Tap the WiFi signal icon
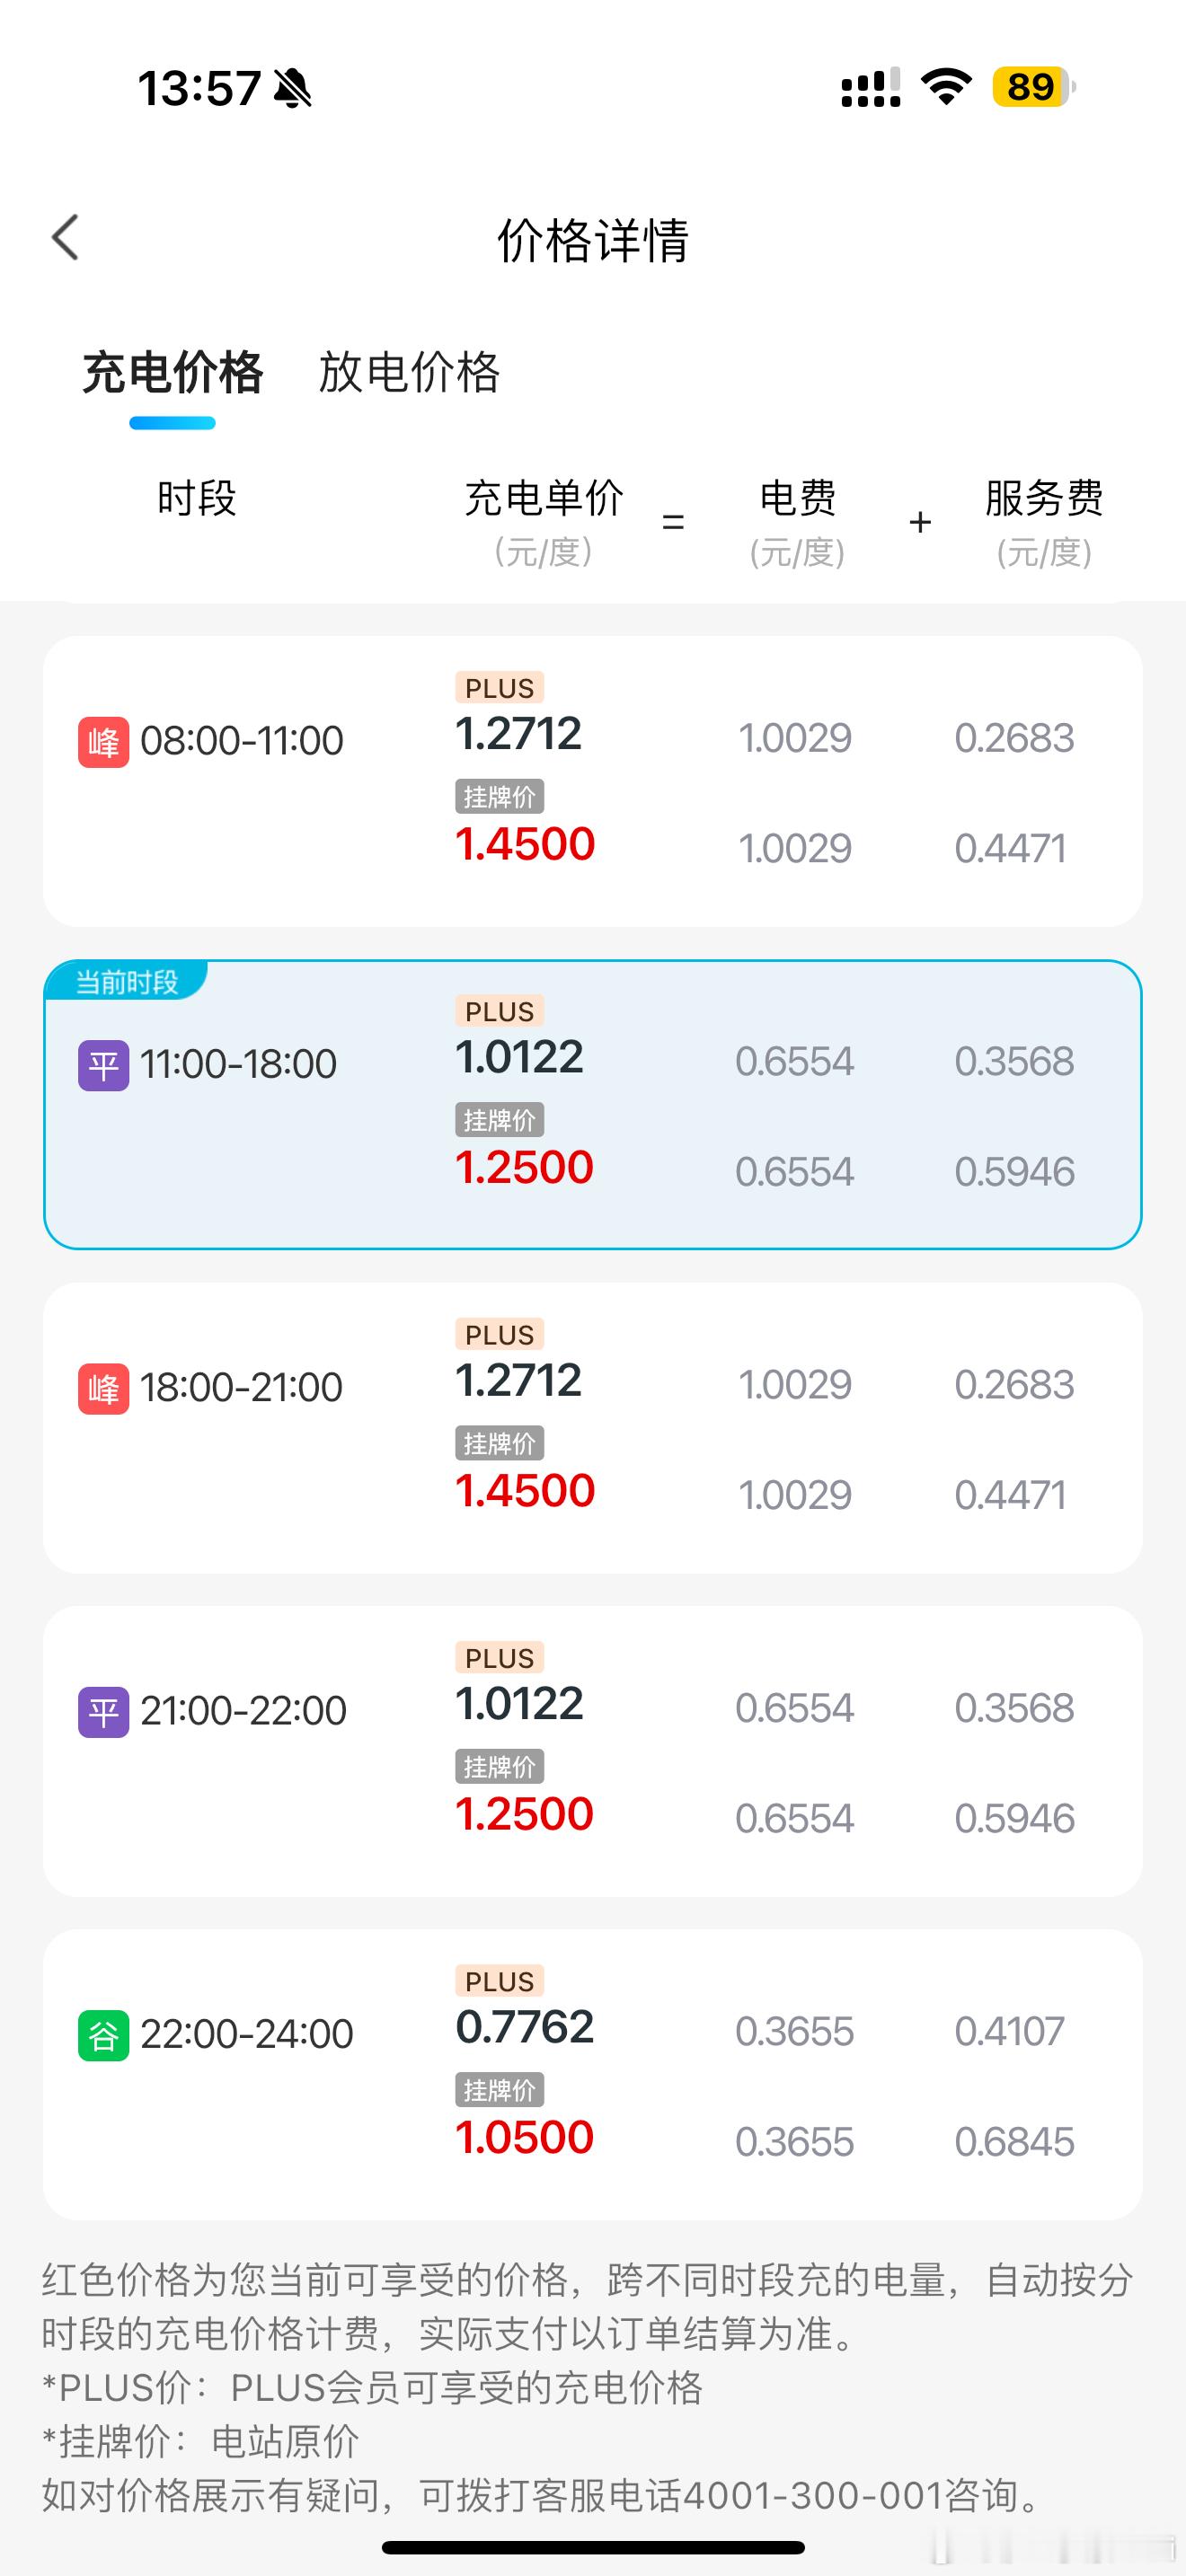Viewport: 1186px width, 2576px height. pos(946,87)
